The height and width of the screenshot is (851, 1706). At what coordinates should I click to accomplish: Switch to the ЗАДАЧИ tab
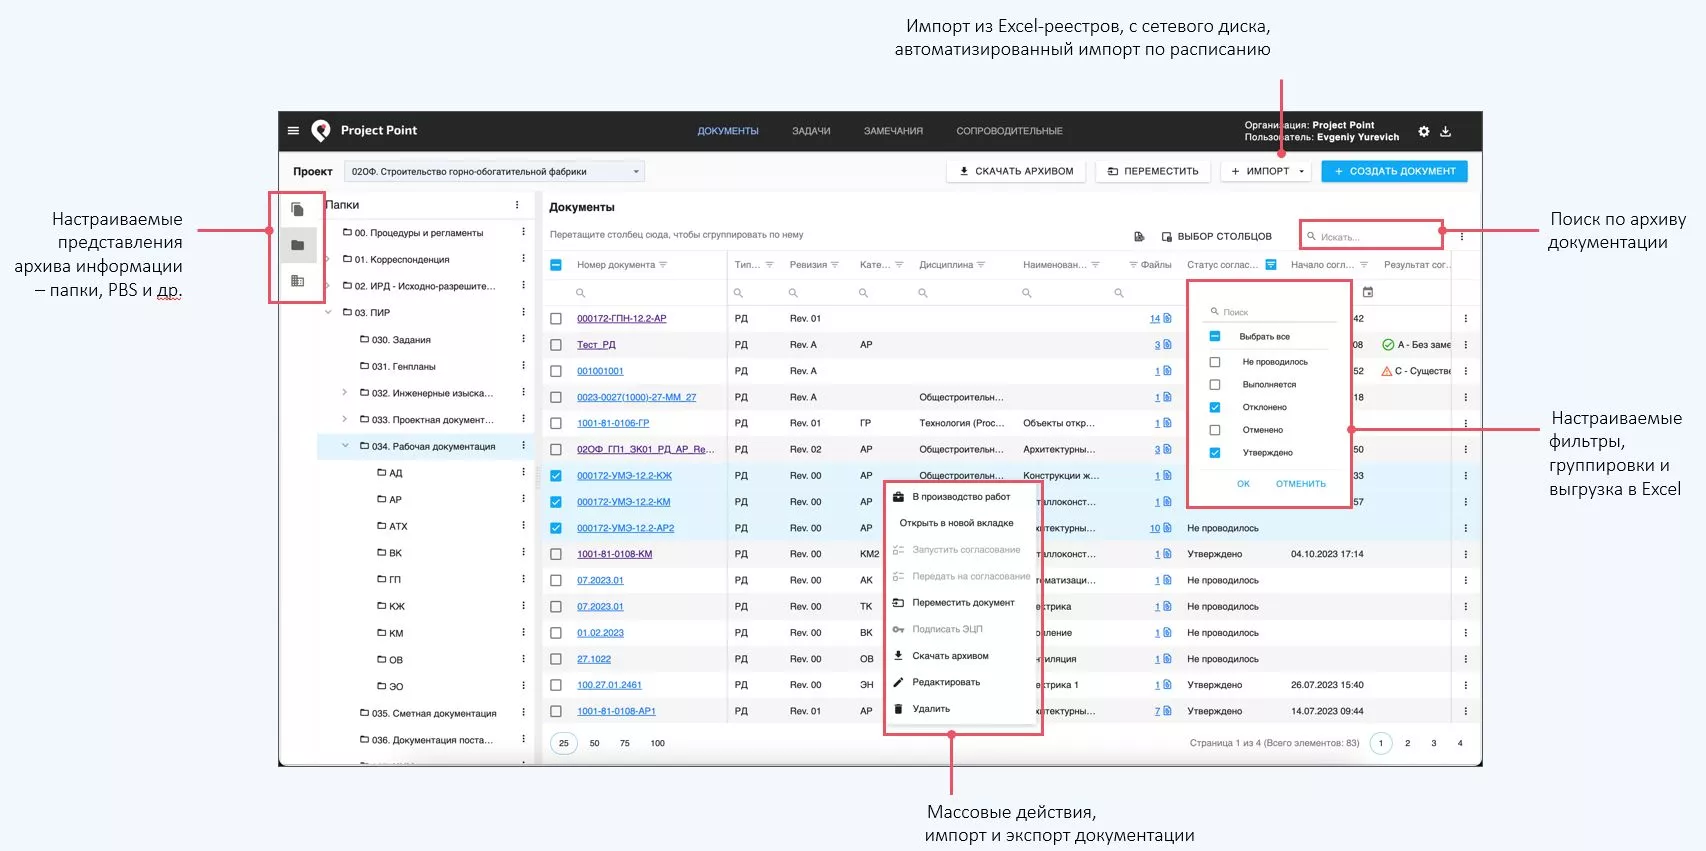click(811, 131)
